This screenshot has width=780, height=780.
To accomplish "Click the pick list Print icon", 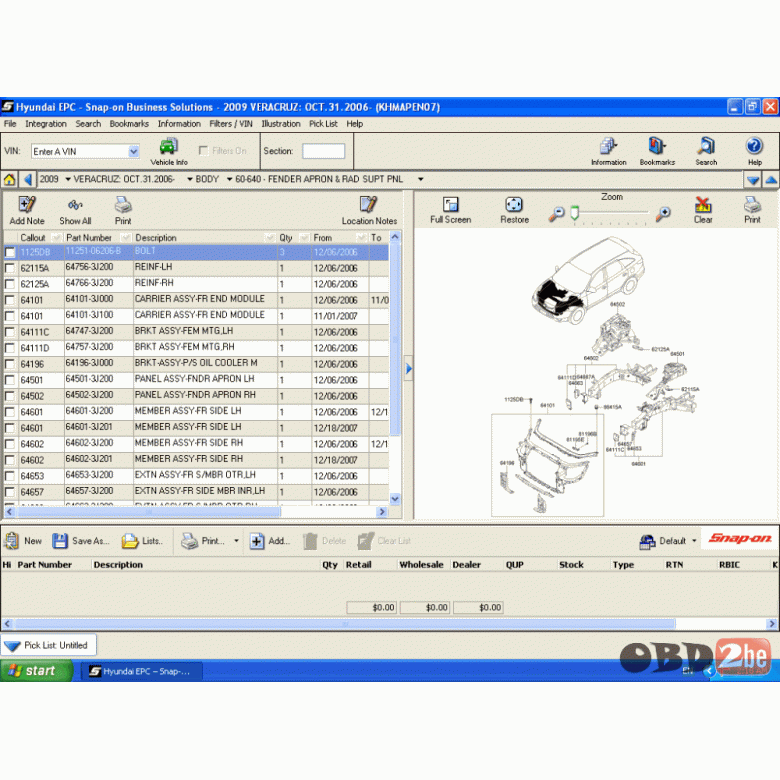I will pos(190,541).
